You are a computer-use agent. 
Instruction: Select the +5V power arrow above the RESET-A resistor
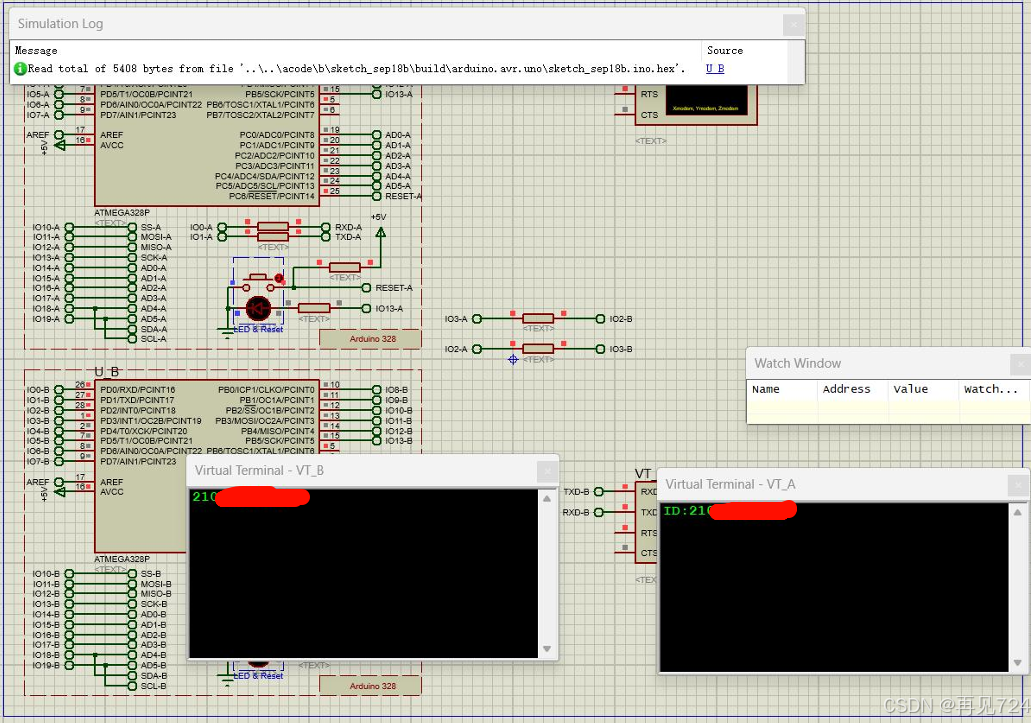tap(380, 232)
